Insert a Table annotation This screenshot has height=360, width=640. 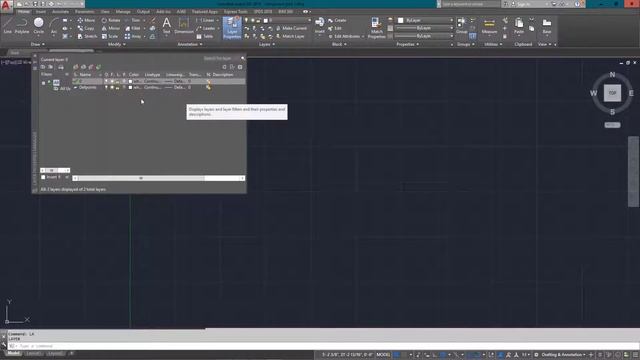click(204, 36)
